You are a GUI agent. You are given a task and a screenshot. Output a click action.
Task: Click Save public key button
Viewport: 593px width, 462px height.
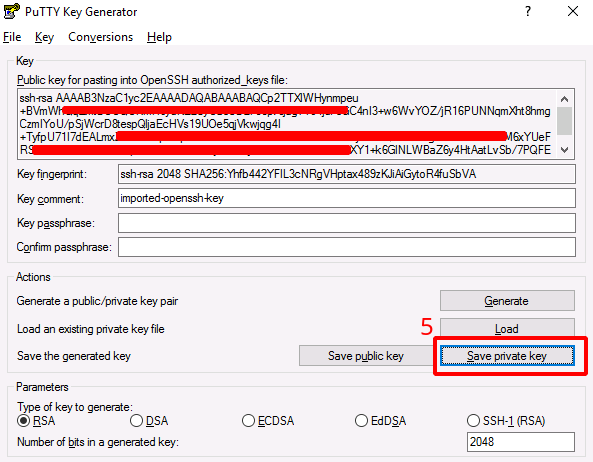pyautogui.click(x=366, y=356)
